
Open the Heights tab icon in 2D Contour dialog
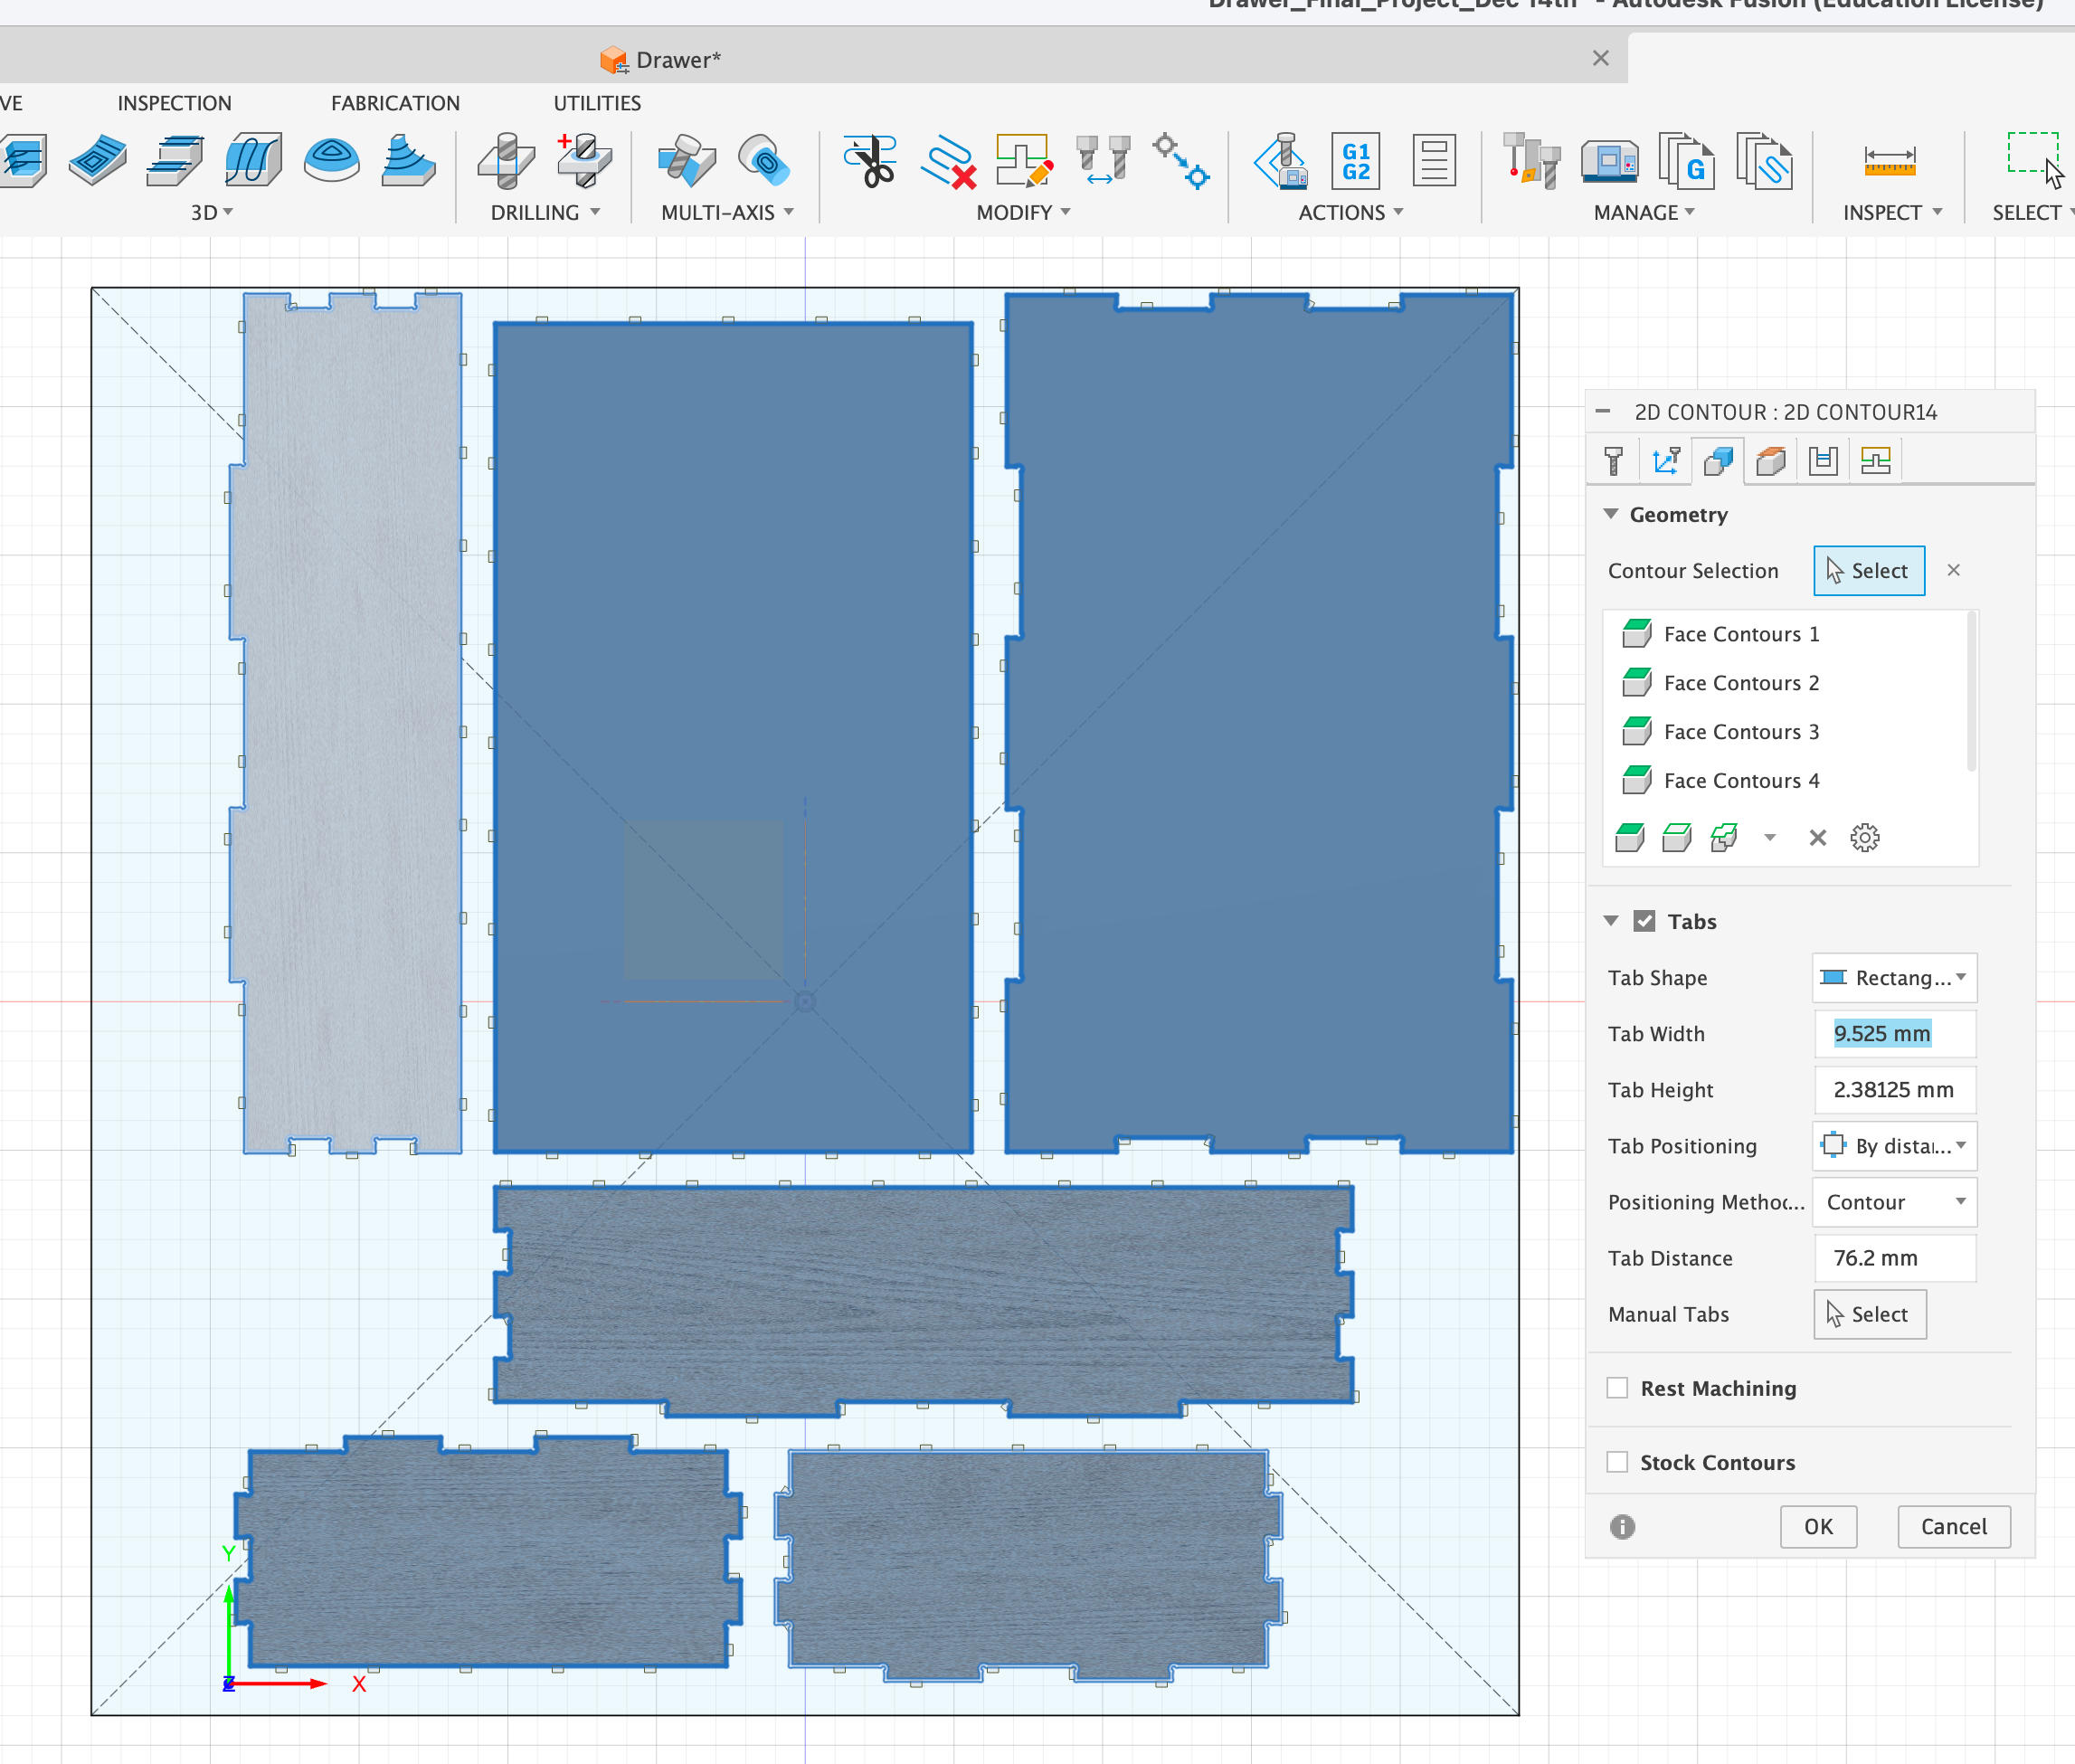pos(1771,462)
